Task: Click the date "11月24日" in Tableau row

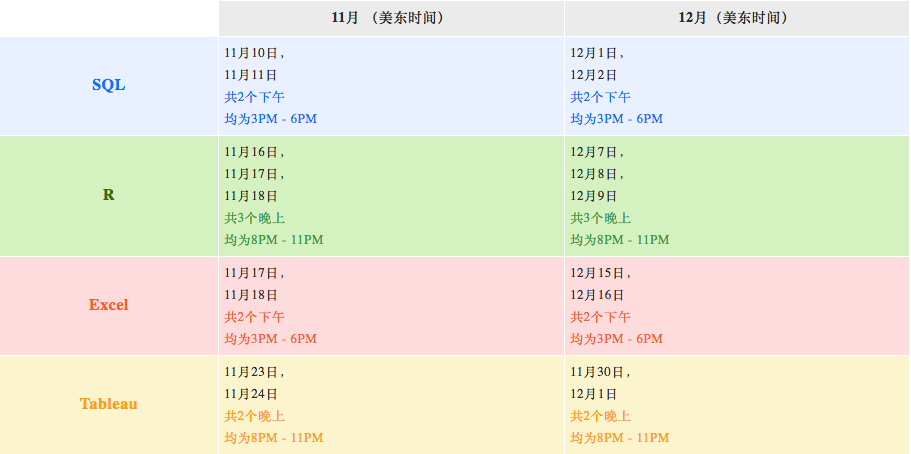Action: (x=251, y=394)
